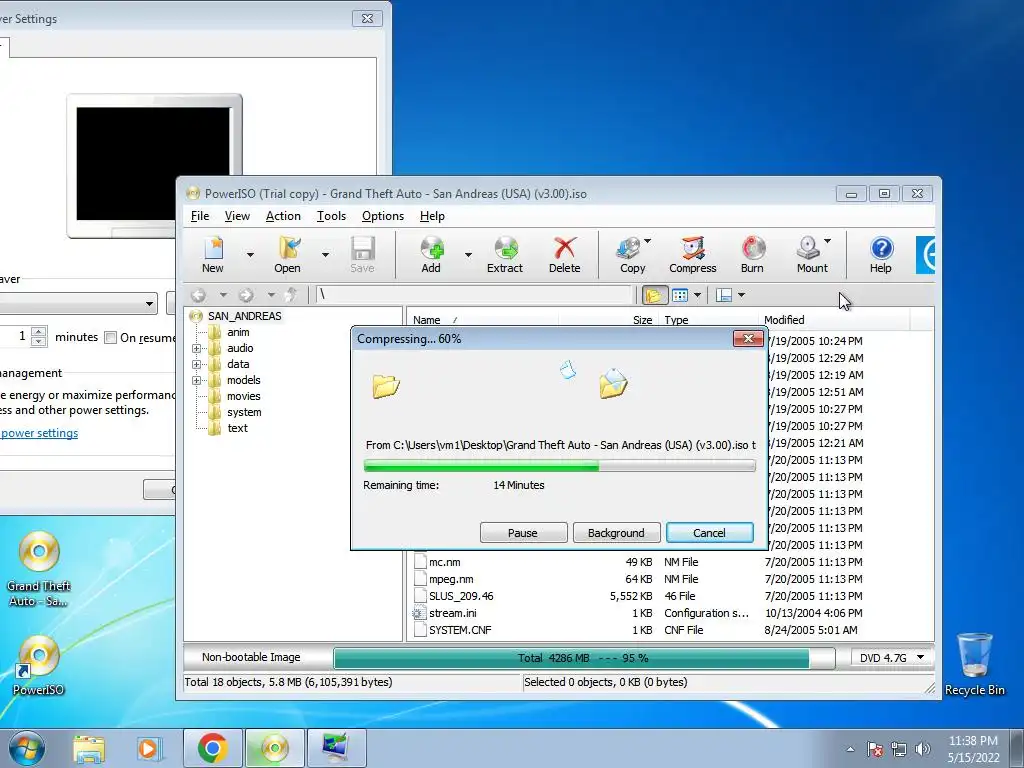Click the network icon in the system tray
1024x768 pixels.
pyautogui.click(x=899, y=749)
